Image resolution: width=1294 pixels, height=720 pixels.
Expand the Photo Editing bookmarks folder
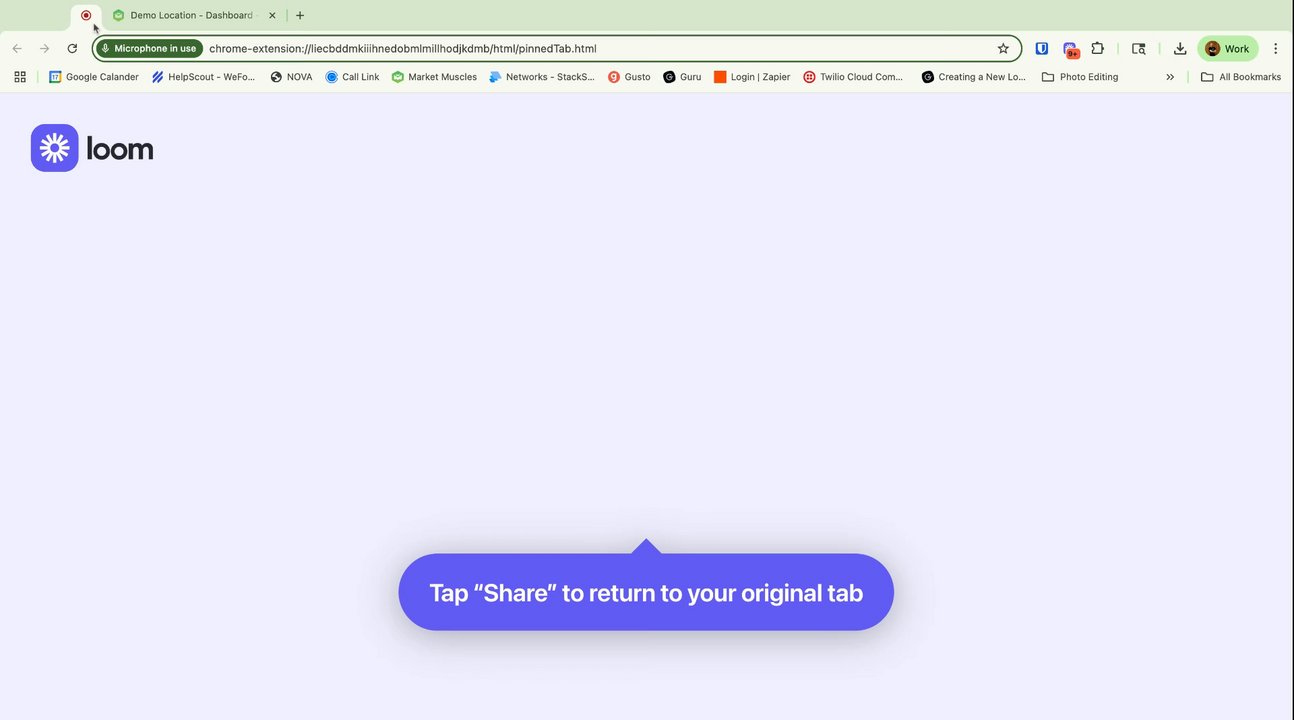pyautogui.click(x=1080, y=77)
